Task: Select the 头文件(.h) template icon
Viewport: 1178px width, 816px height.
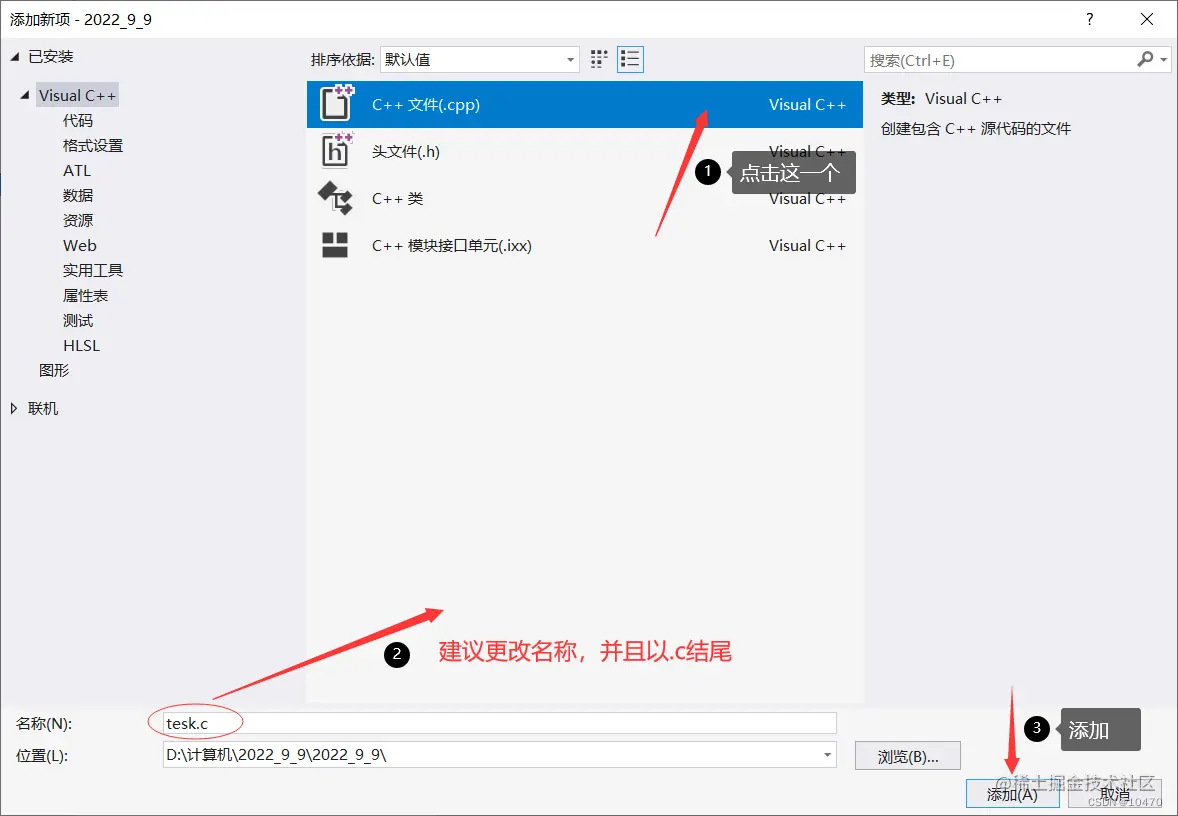Action: (335, 152)
